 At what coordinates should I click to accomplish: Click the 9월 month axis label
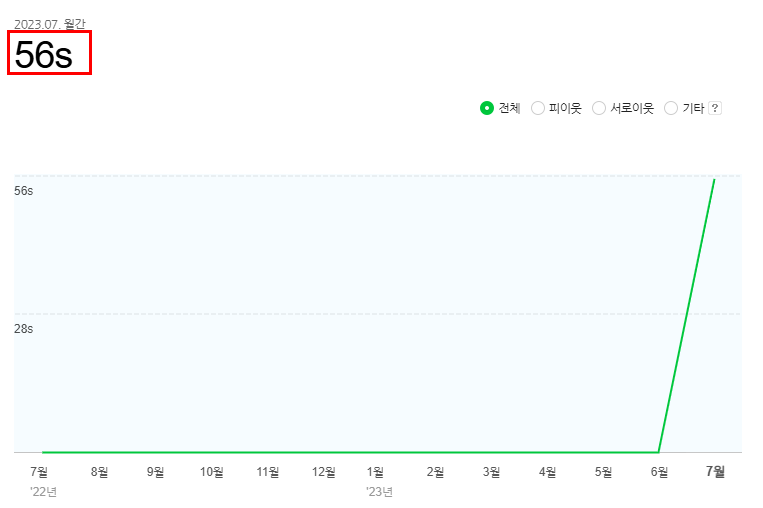tap(155, 472)
